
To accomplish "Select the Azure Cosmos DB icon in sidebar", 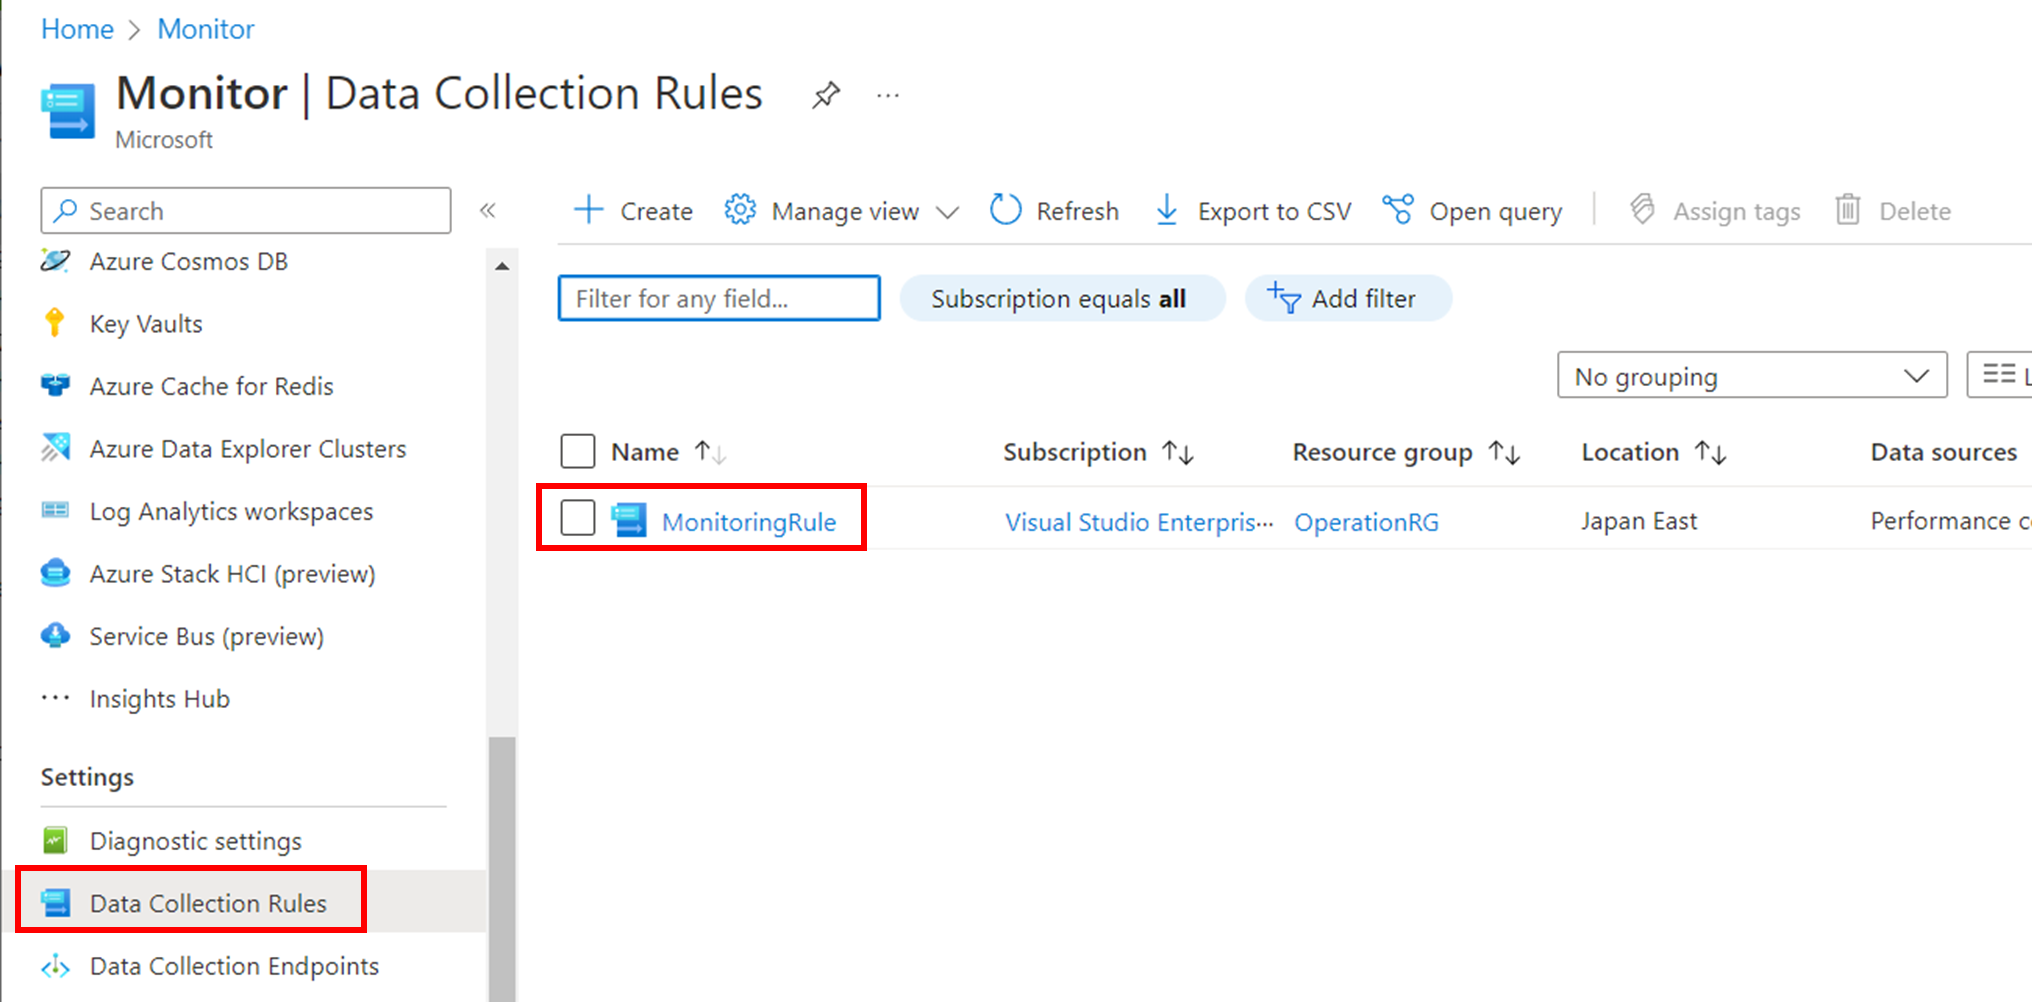I will click(57, 262).
